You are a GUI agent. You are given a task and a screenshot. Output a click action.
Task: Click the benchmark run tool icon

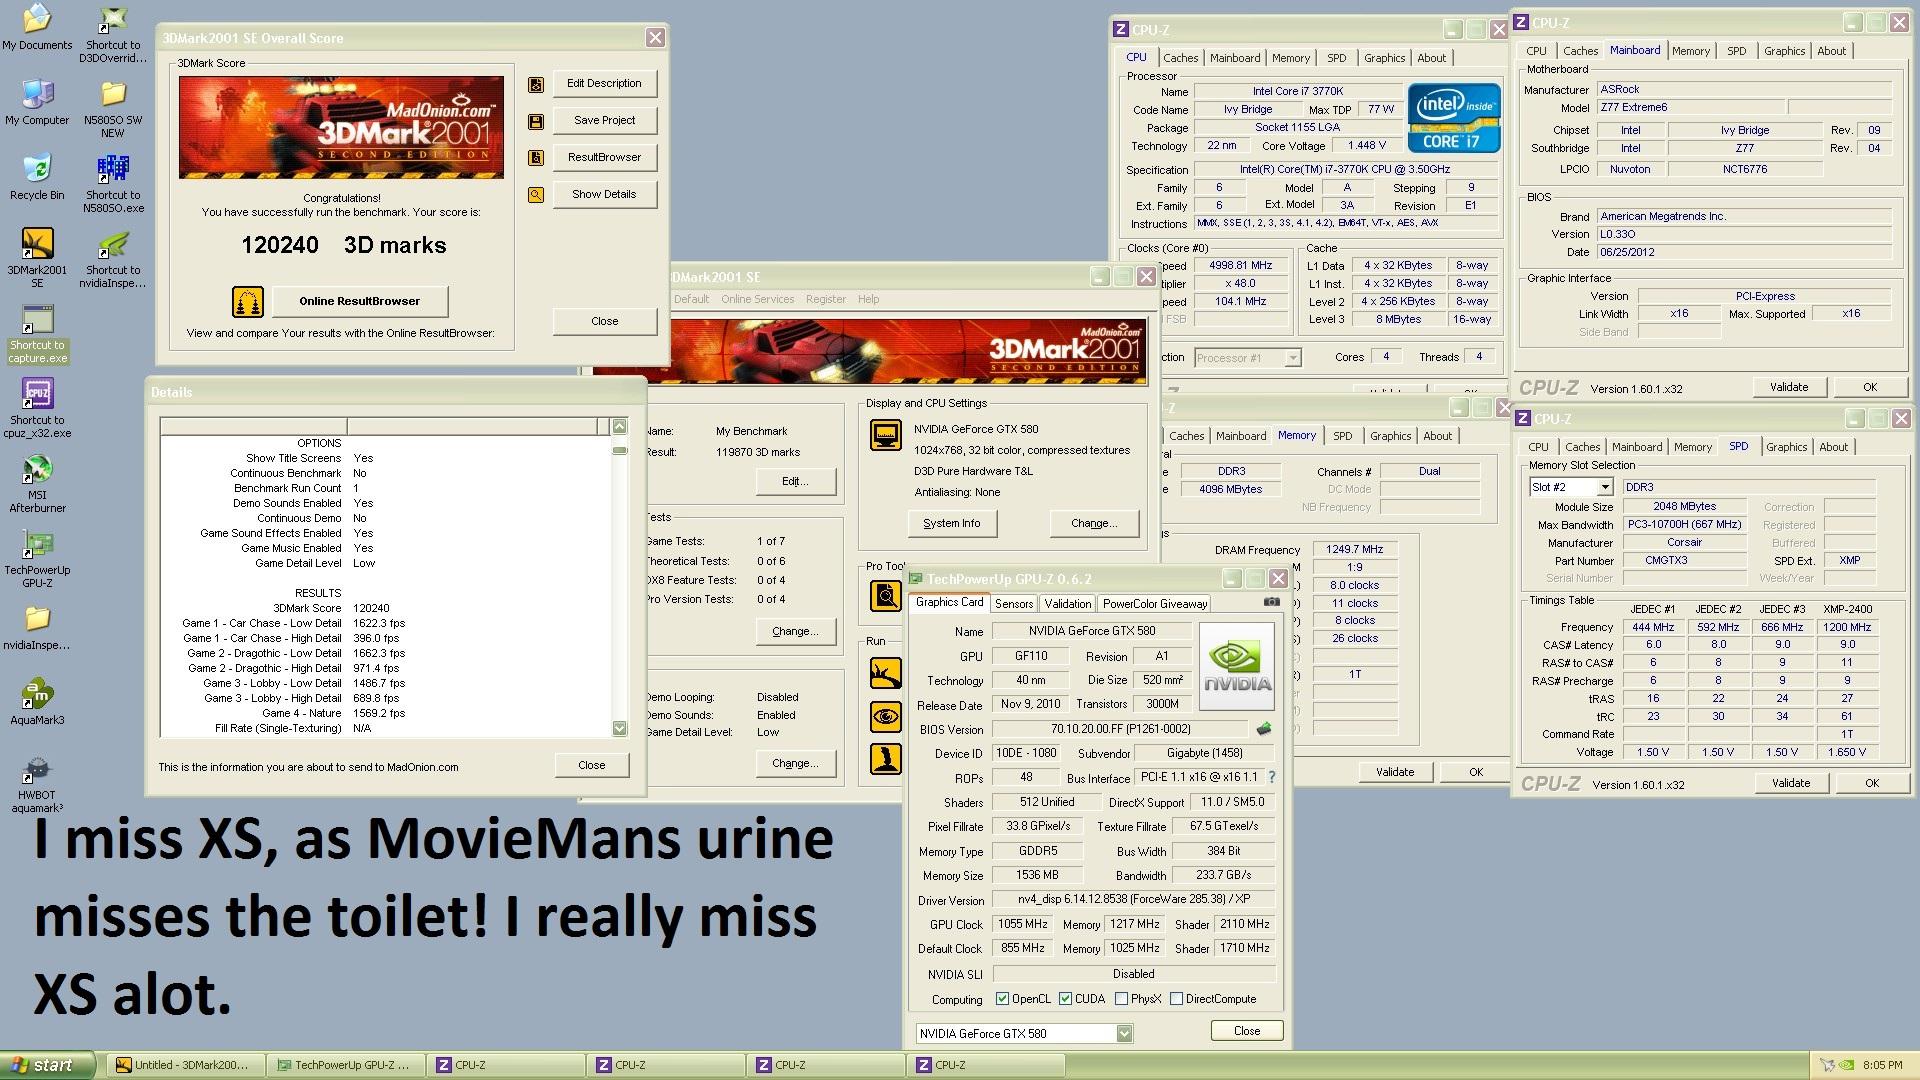pos(885,673)
